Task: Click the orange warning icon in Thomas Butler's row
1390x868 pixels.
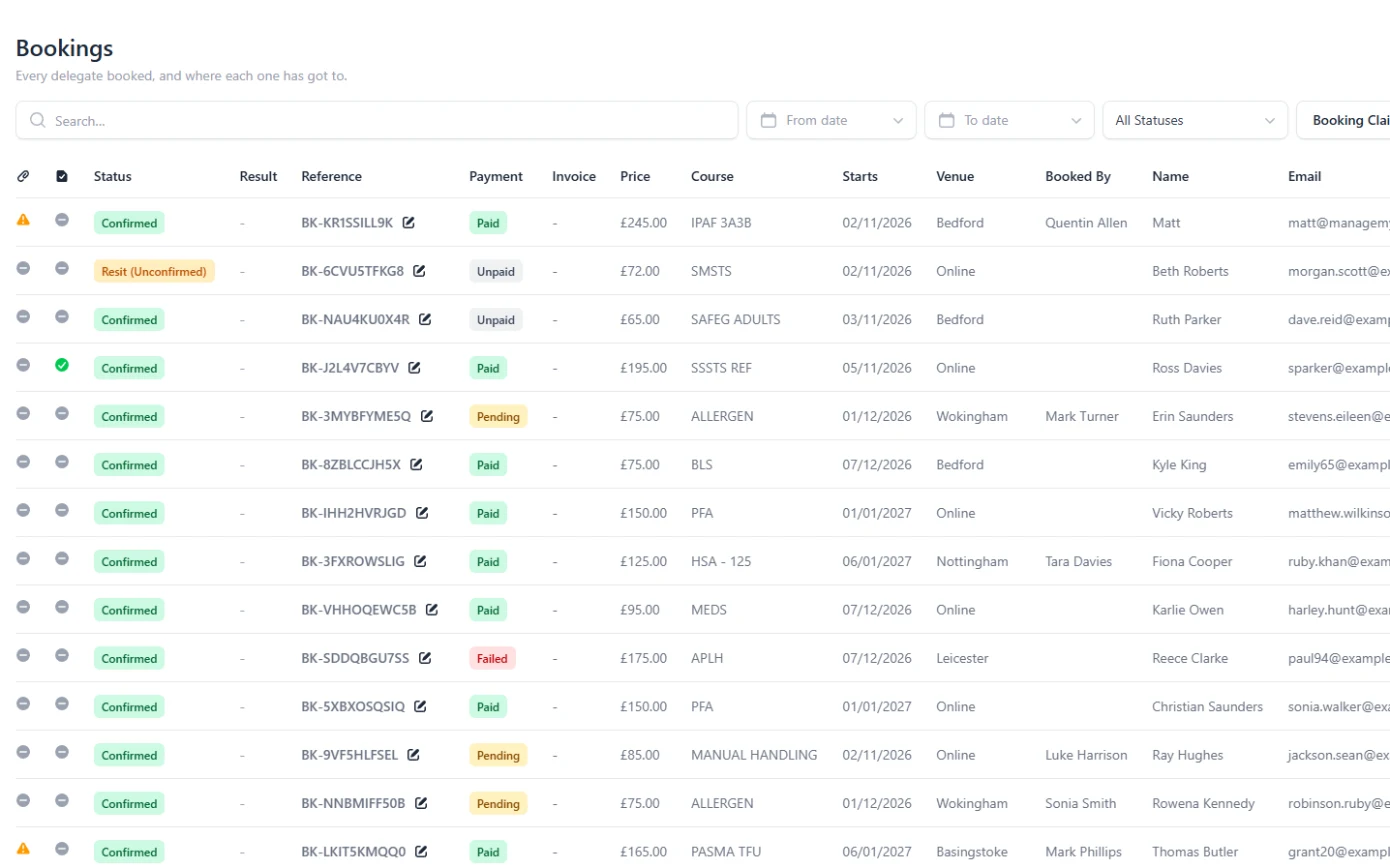Action: 23,848
